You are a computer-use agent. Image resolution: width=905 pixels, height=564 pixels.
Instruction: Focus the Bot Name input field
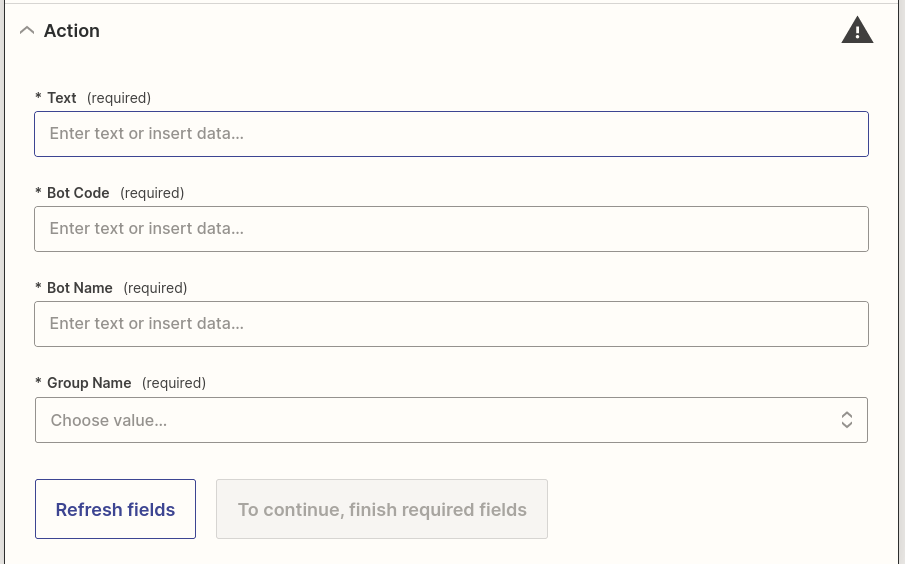451,324
